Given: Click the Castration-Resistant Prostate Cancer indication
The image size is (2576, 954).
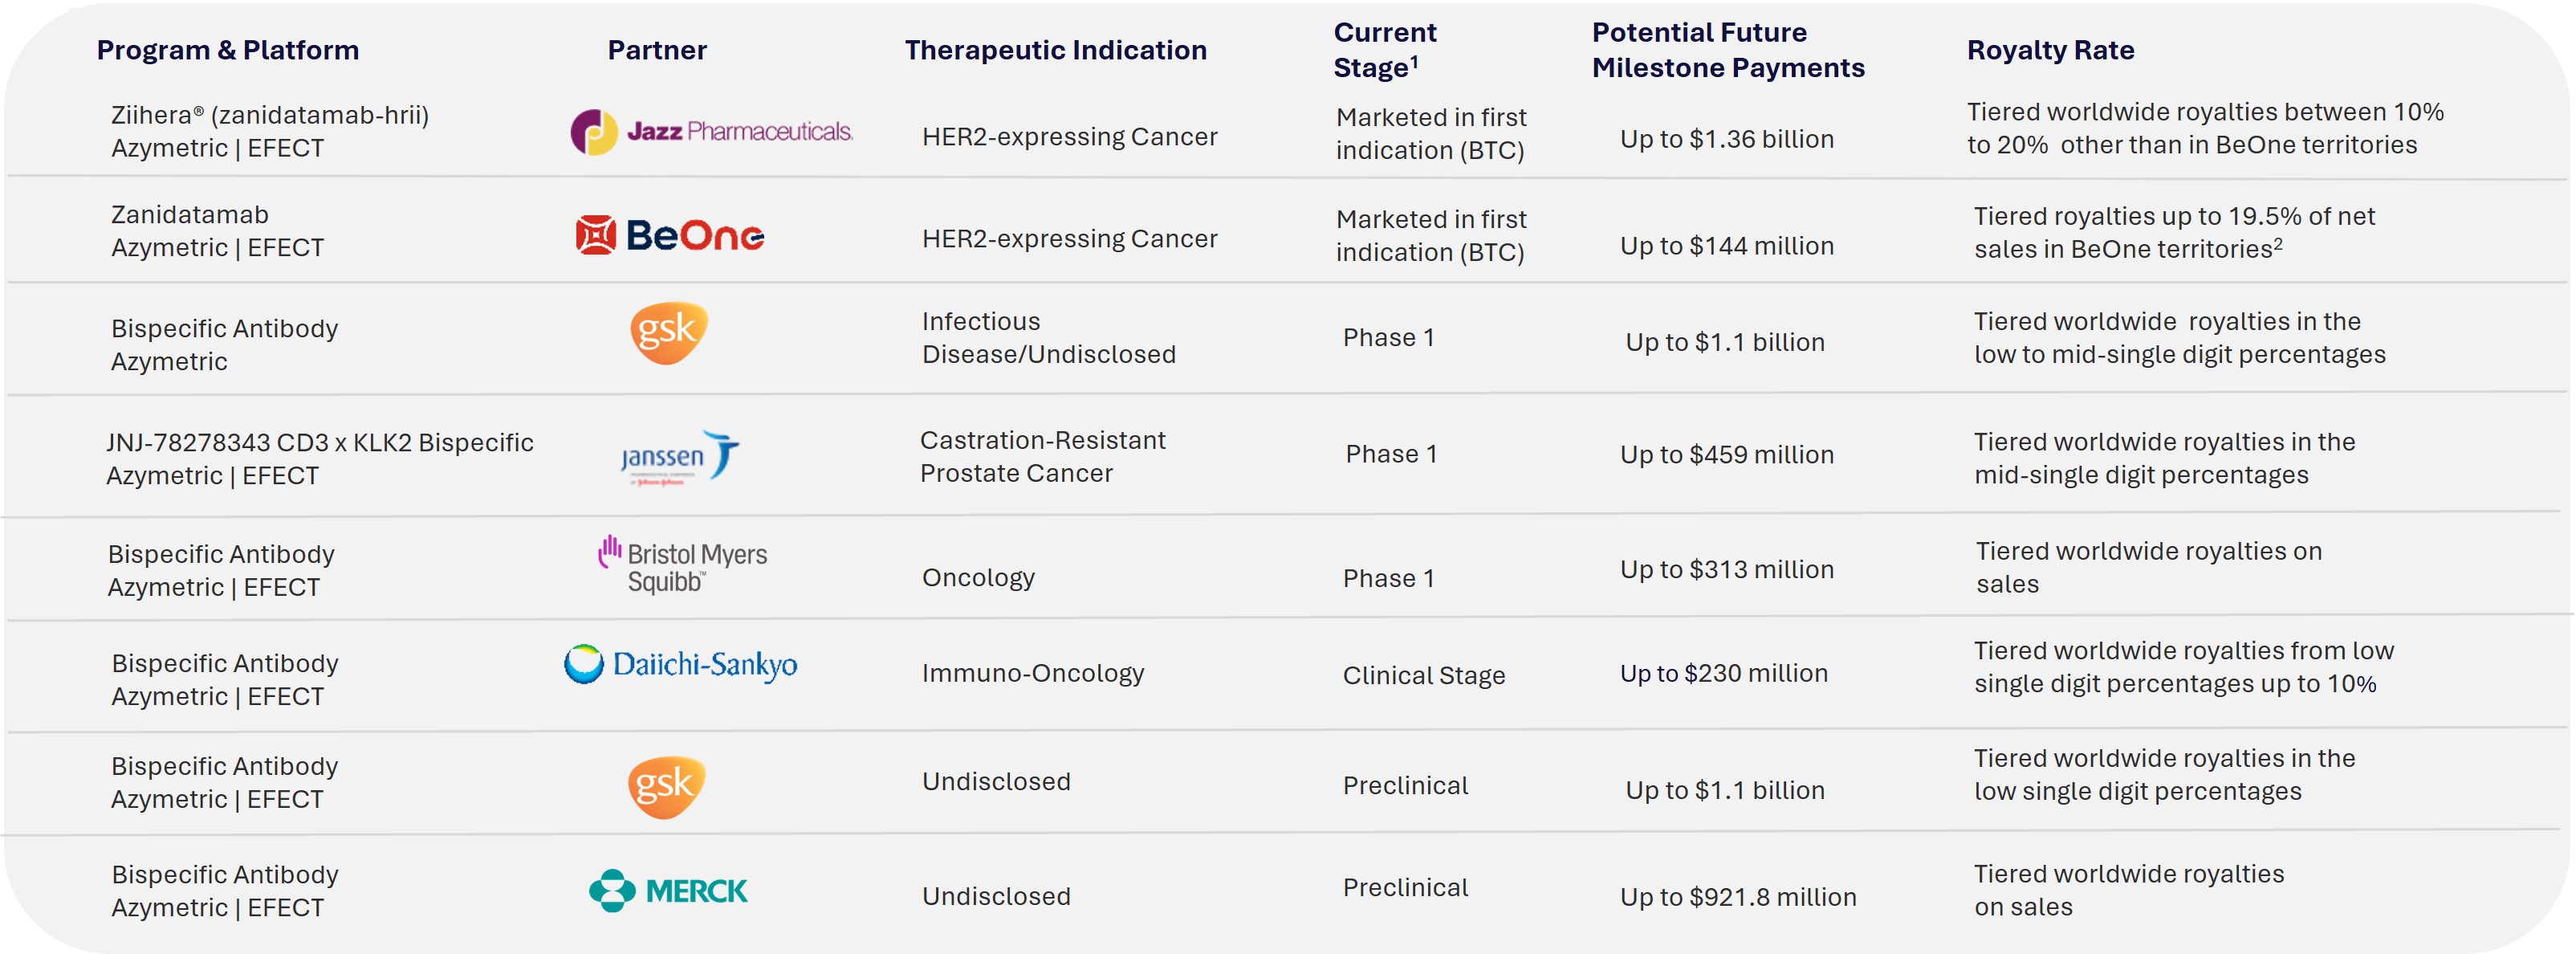Looking at the screenshot, I should [x=1042, y=457].
